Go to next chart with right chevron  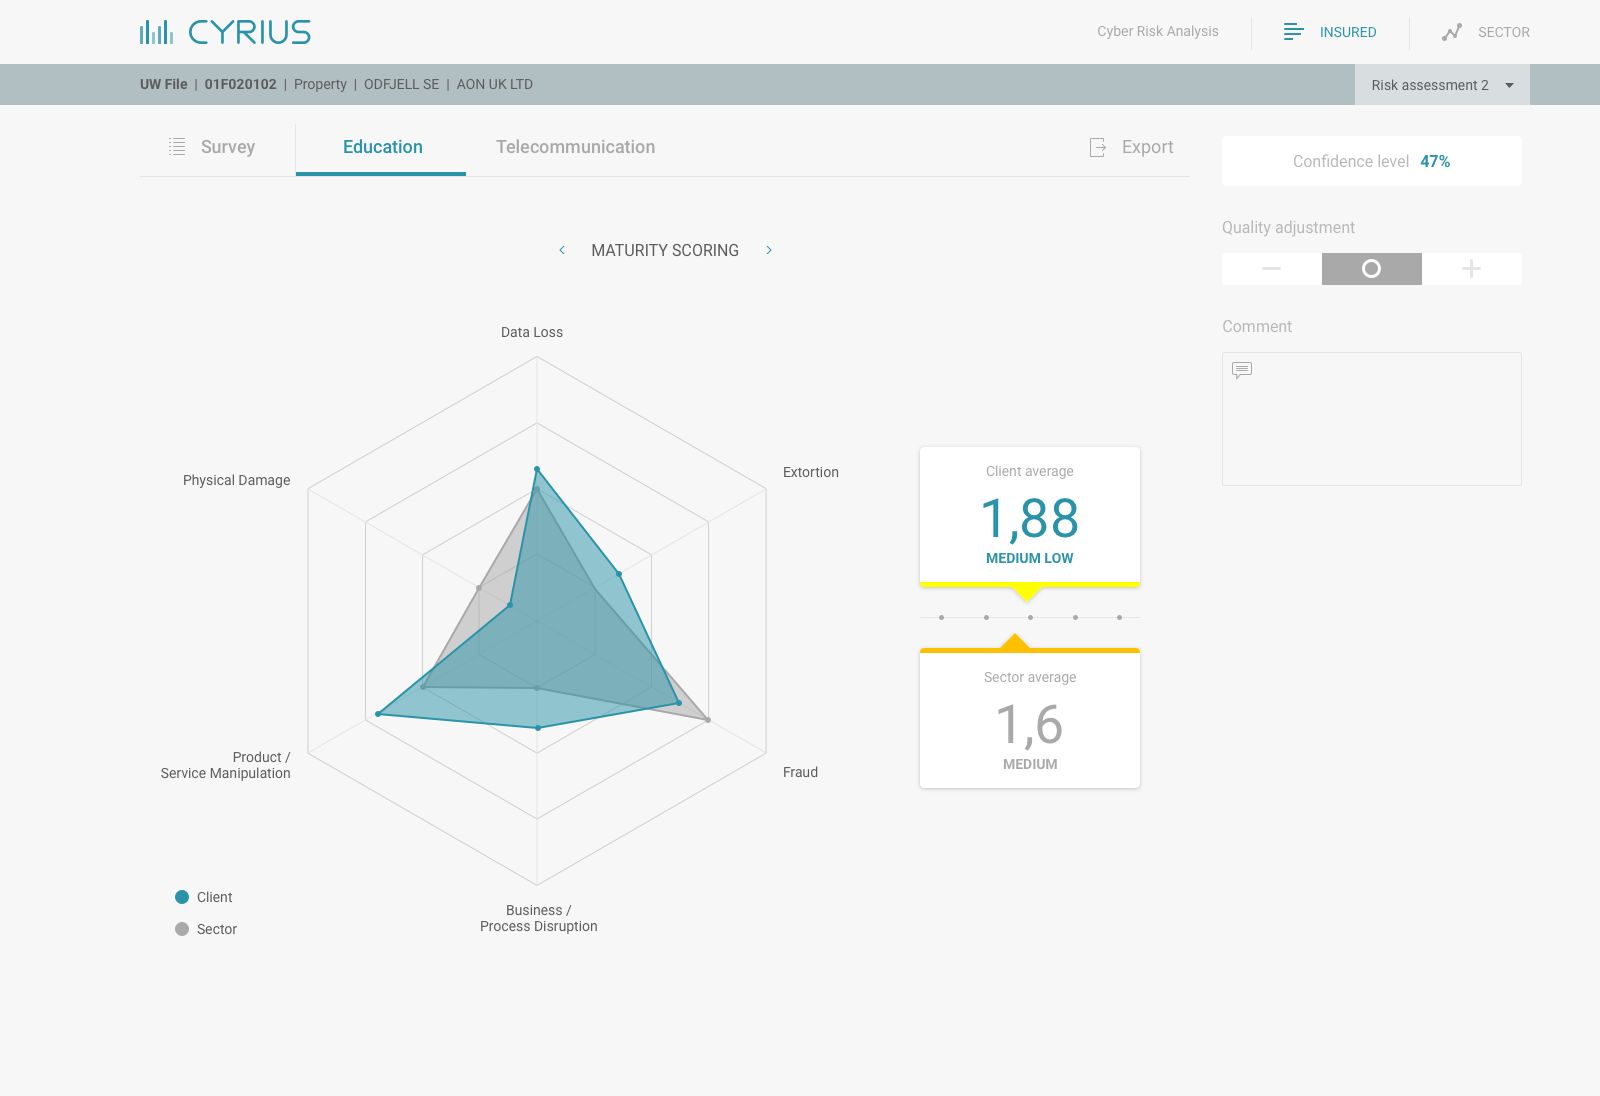(769, 250)
